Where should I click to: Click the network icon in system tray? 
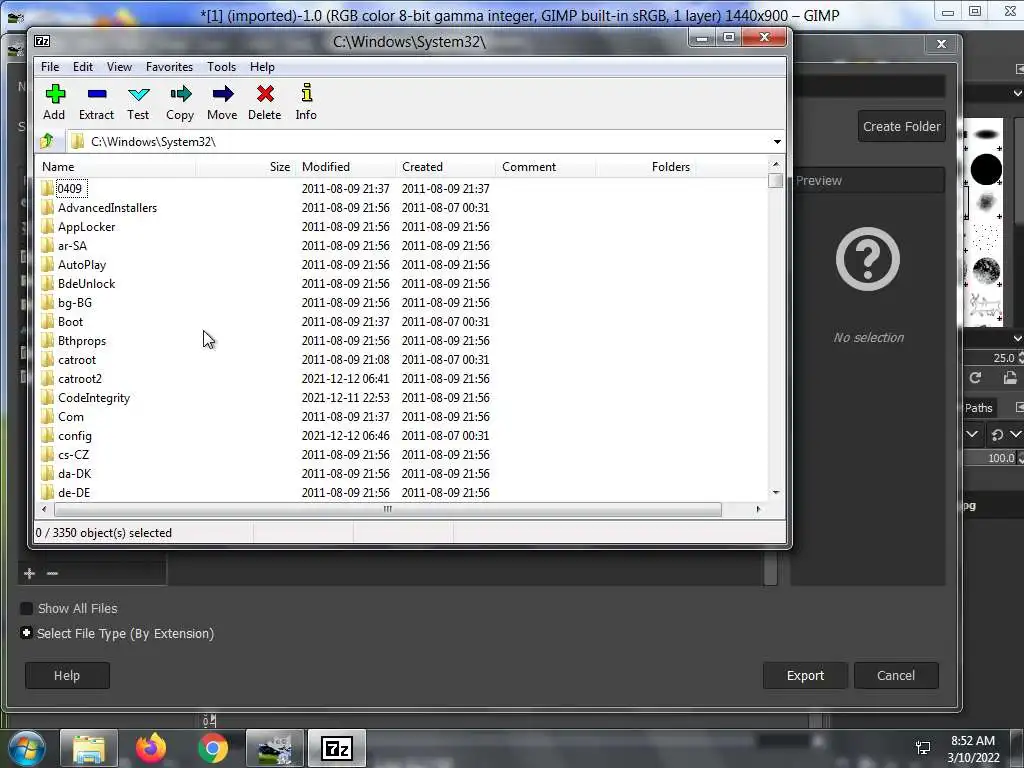click(923, 748)
